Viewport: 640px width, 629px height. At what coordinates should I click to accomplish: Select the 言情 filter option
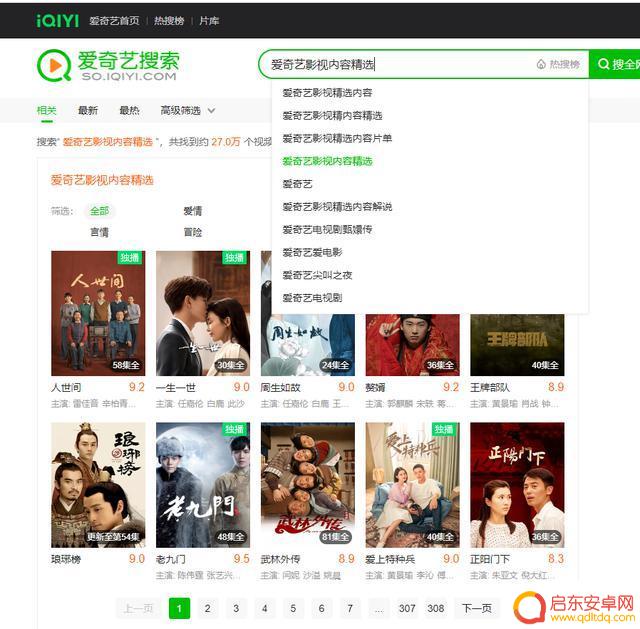(100, 232)
